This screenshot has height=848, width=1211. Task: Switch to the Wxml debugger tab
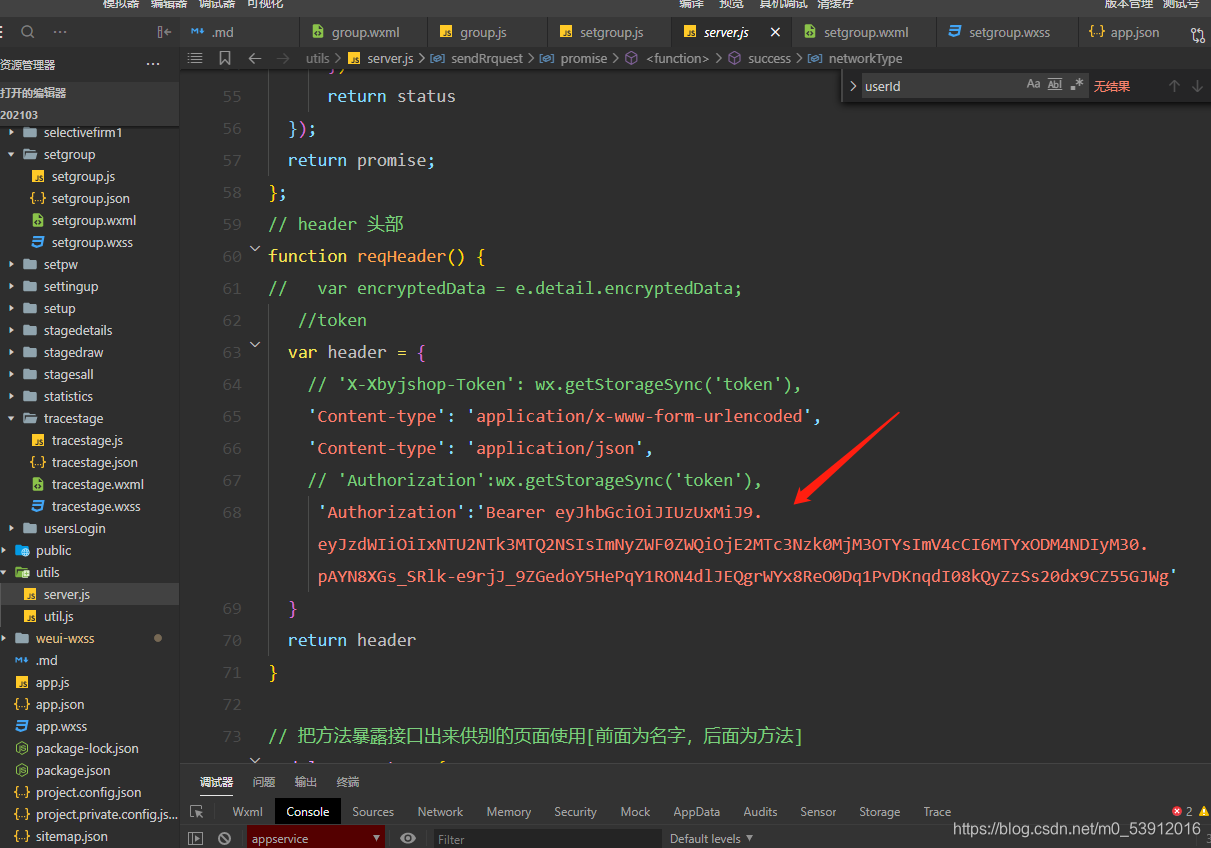click(x=248, y=812)
